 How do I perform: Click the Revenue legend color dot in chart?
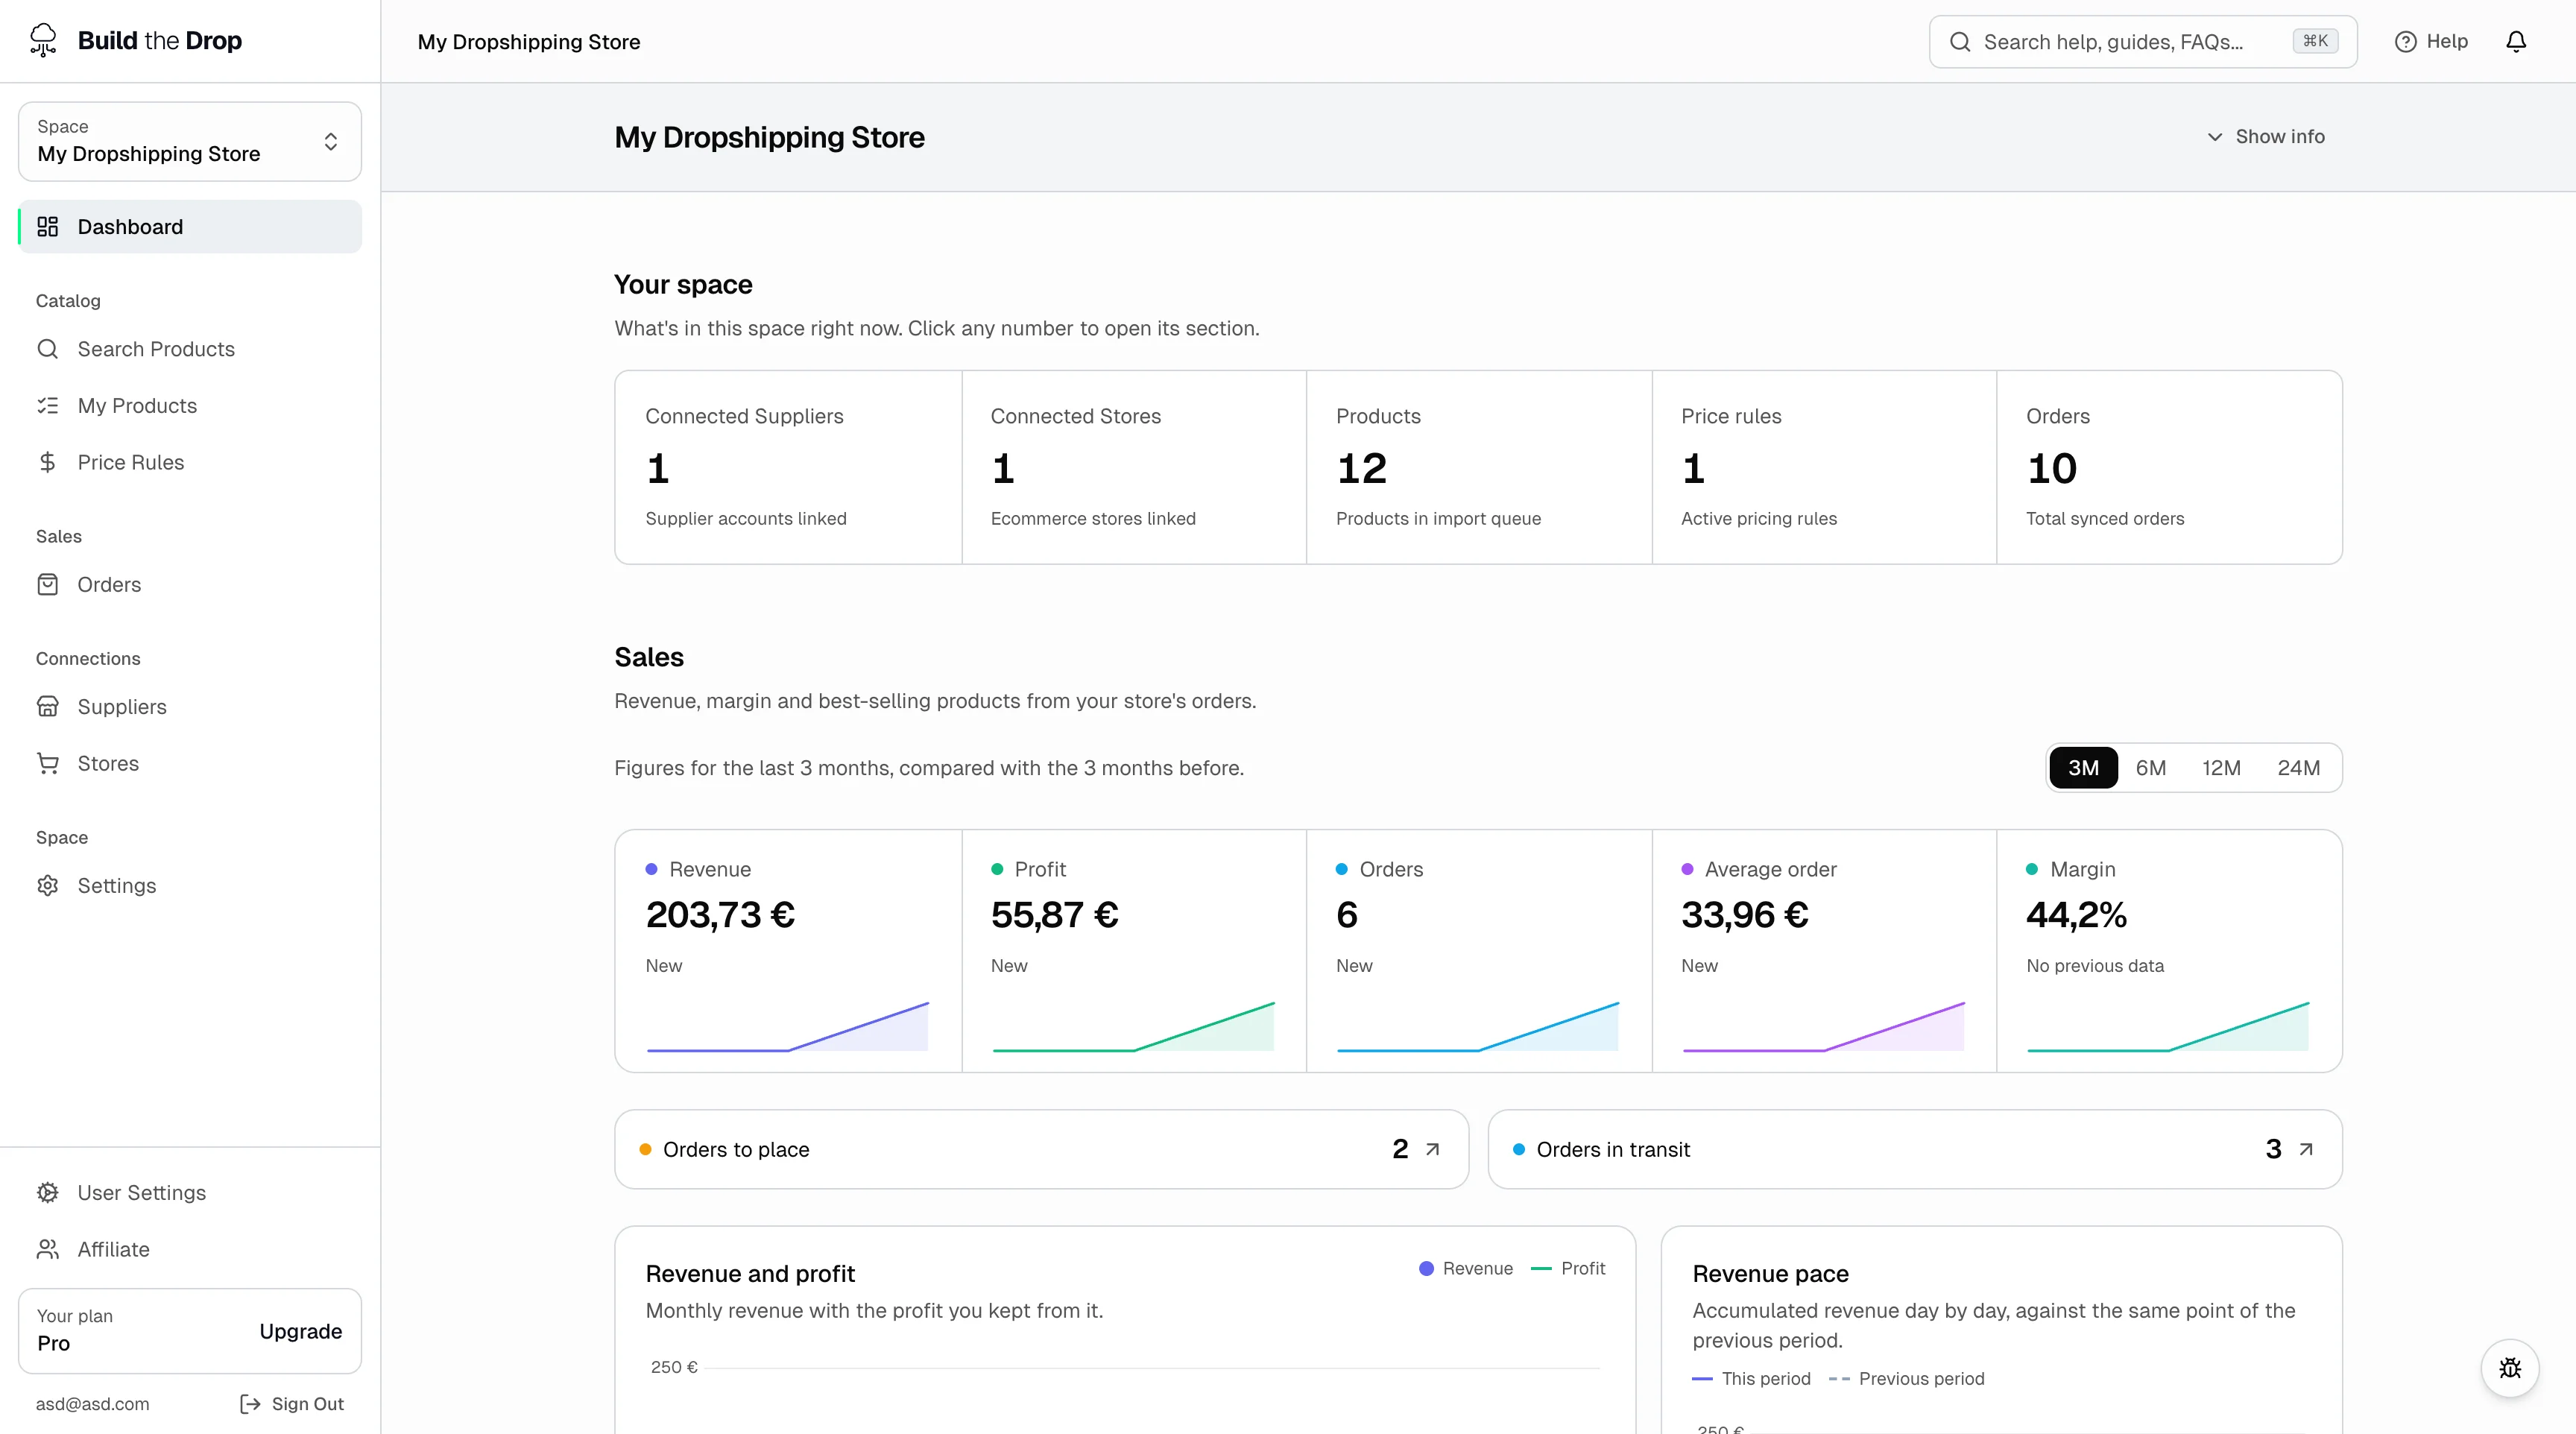[x=1426, y=1268]
